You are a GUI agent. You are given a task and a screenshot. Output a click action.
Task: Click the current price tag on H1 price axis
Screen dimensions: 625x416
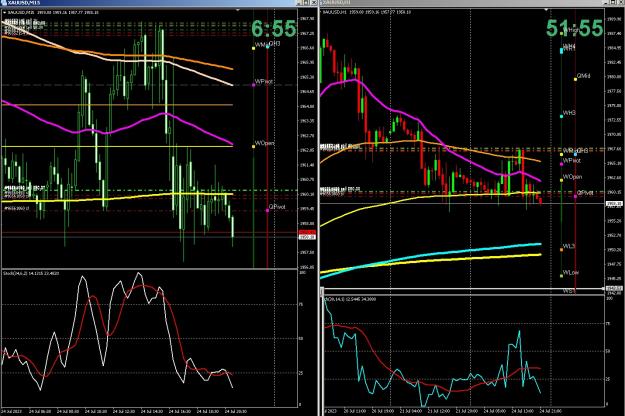[x=614, y=204]
